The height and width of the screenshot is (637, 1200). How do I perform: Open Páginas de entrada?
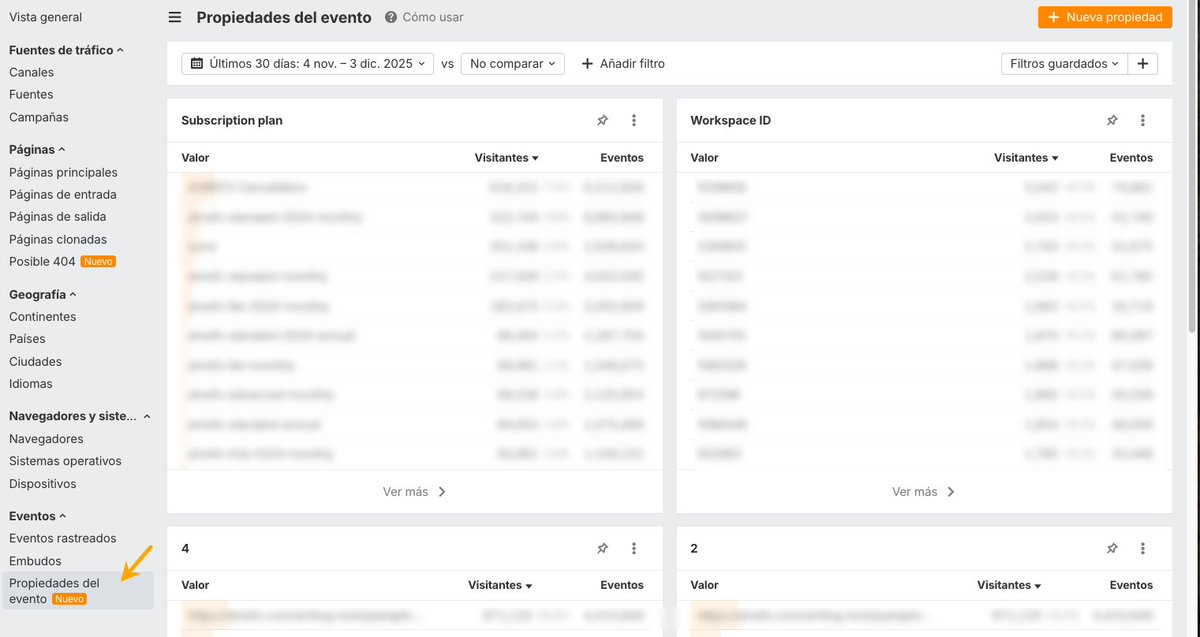(x=63, y=195)
